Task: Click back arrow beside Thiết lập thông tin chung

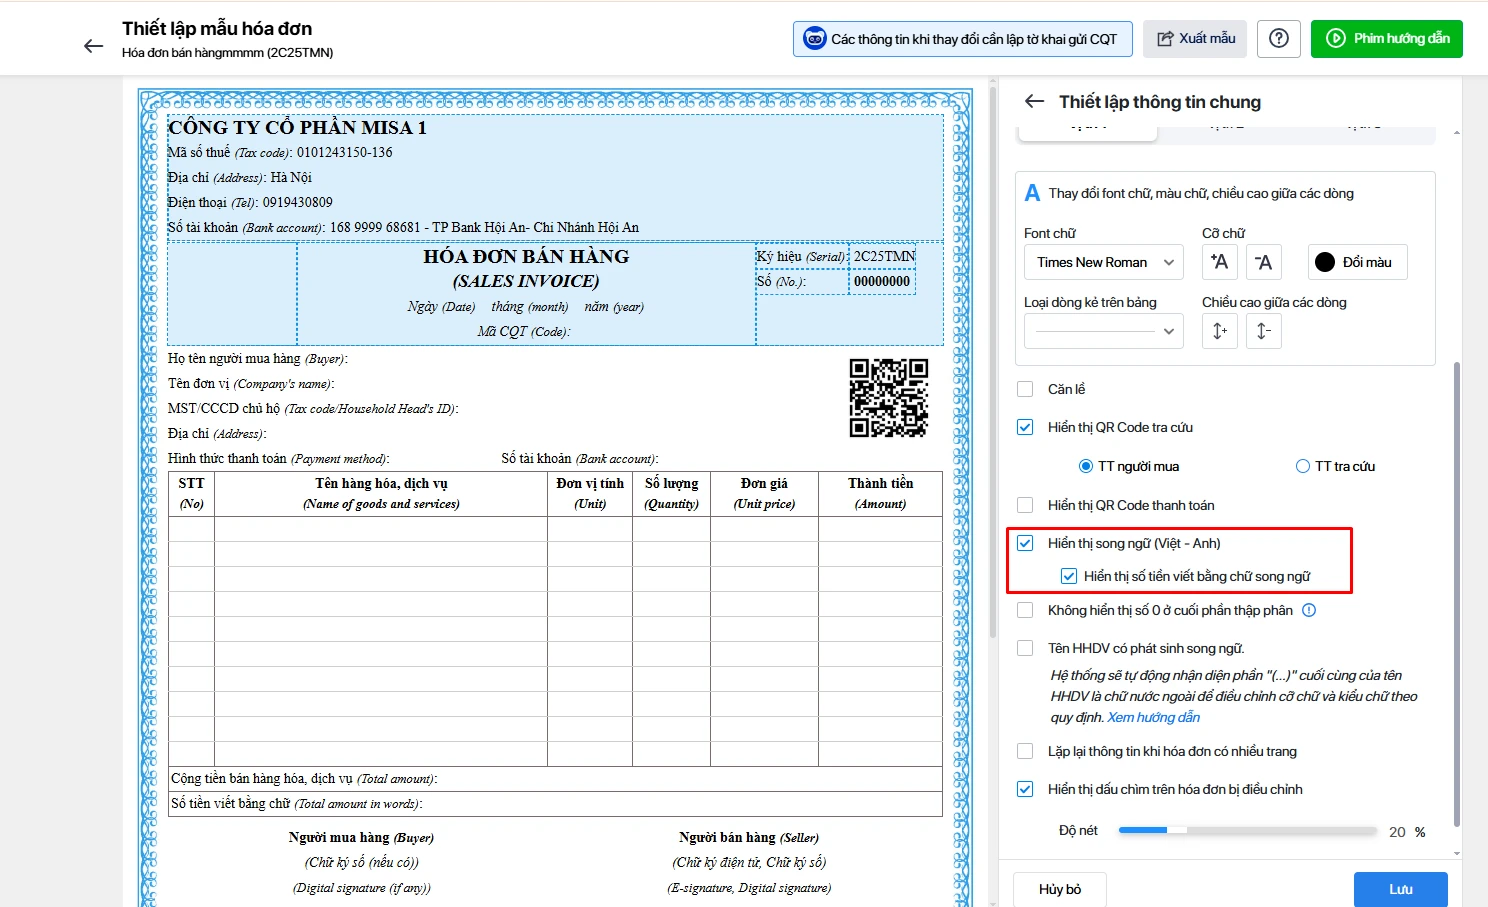Action: click(x=1034, y=102)
